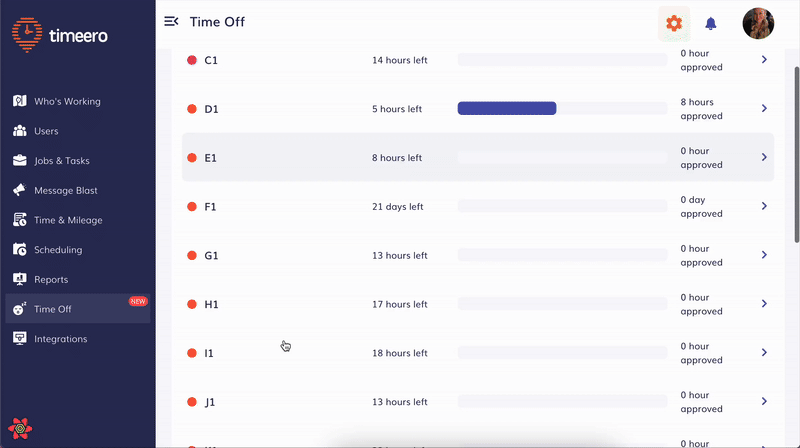Click the Scheduling calendar icon
The height and width of the screenshot is (448, 800).
coord(19,250)
